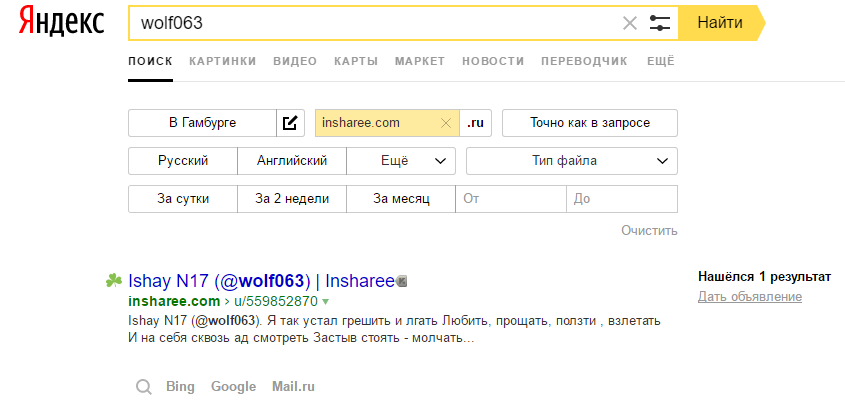
Task: Remove the insharee.com site filter
Action: click(446, 123)
